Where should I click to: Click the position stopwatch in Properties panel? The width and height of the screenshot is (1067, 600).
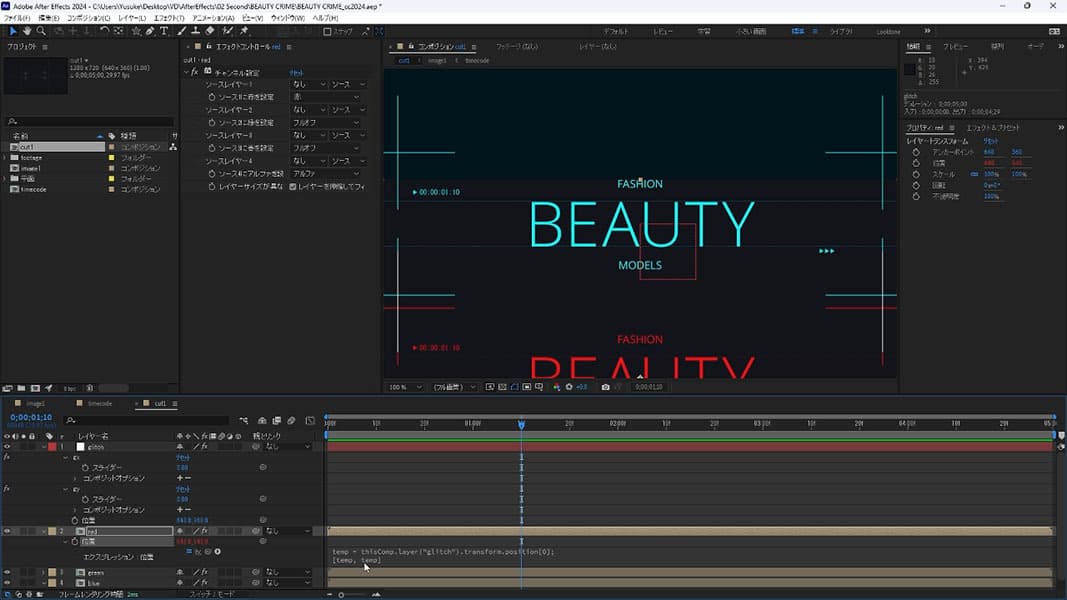[916, 162]
